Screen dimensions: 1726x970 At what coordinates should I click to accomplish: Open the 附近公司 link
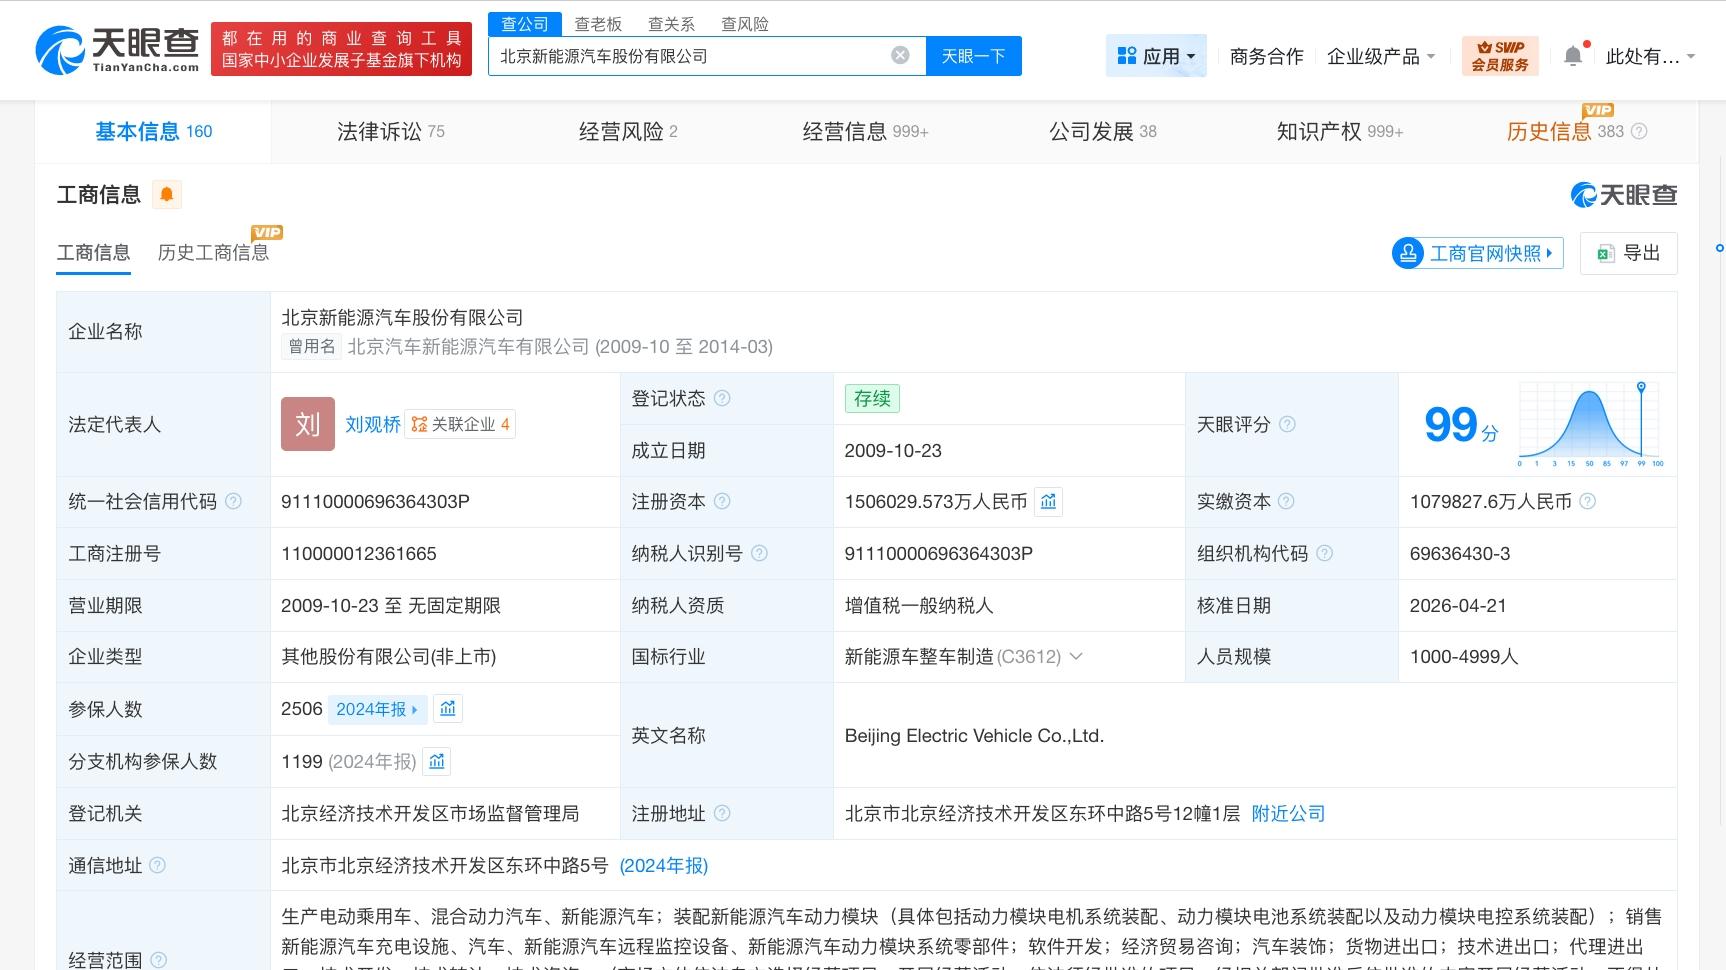(x=1288, y=813)
